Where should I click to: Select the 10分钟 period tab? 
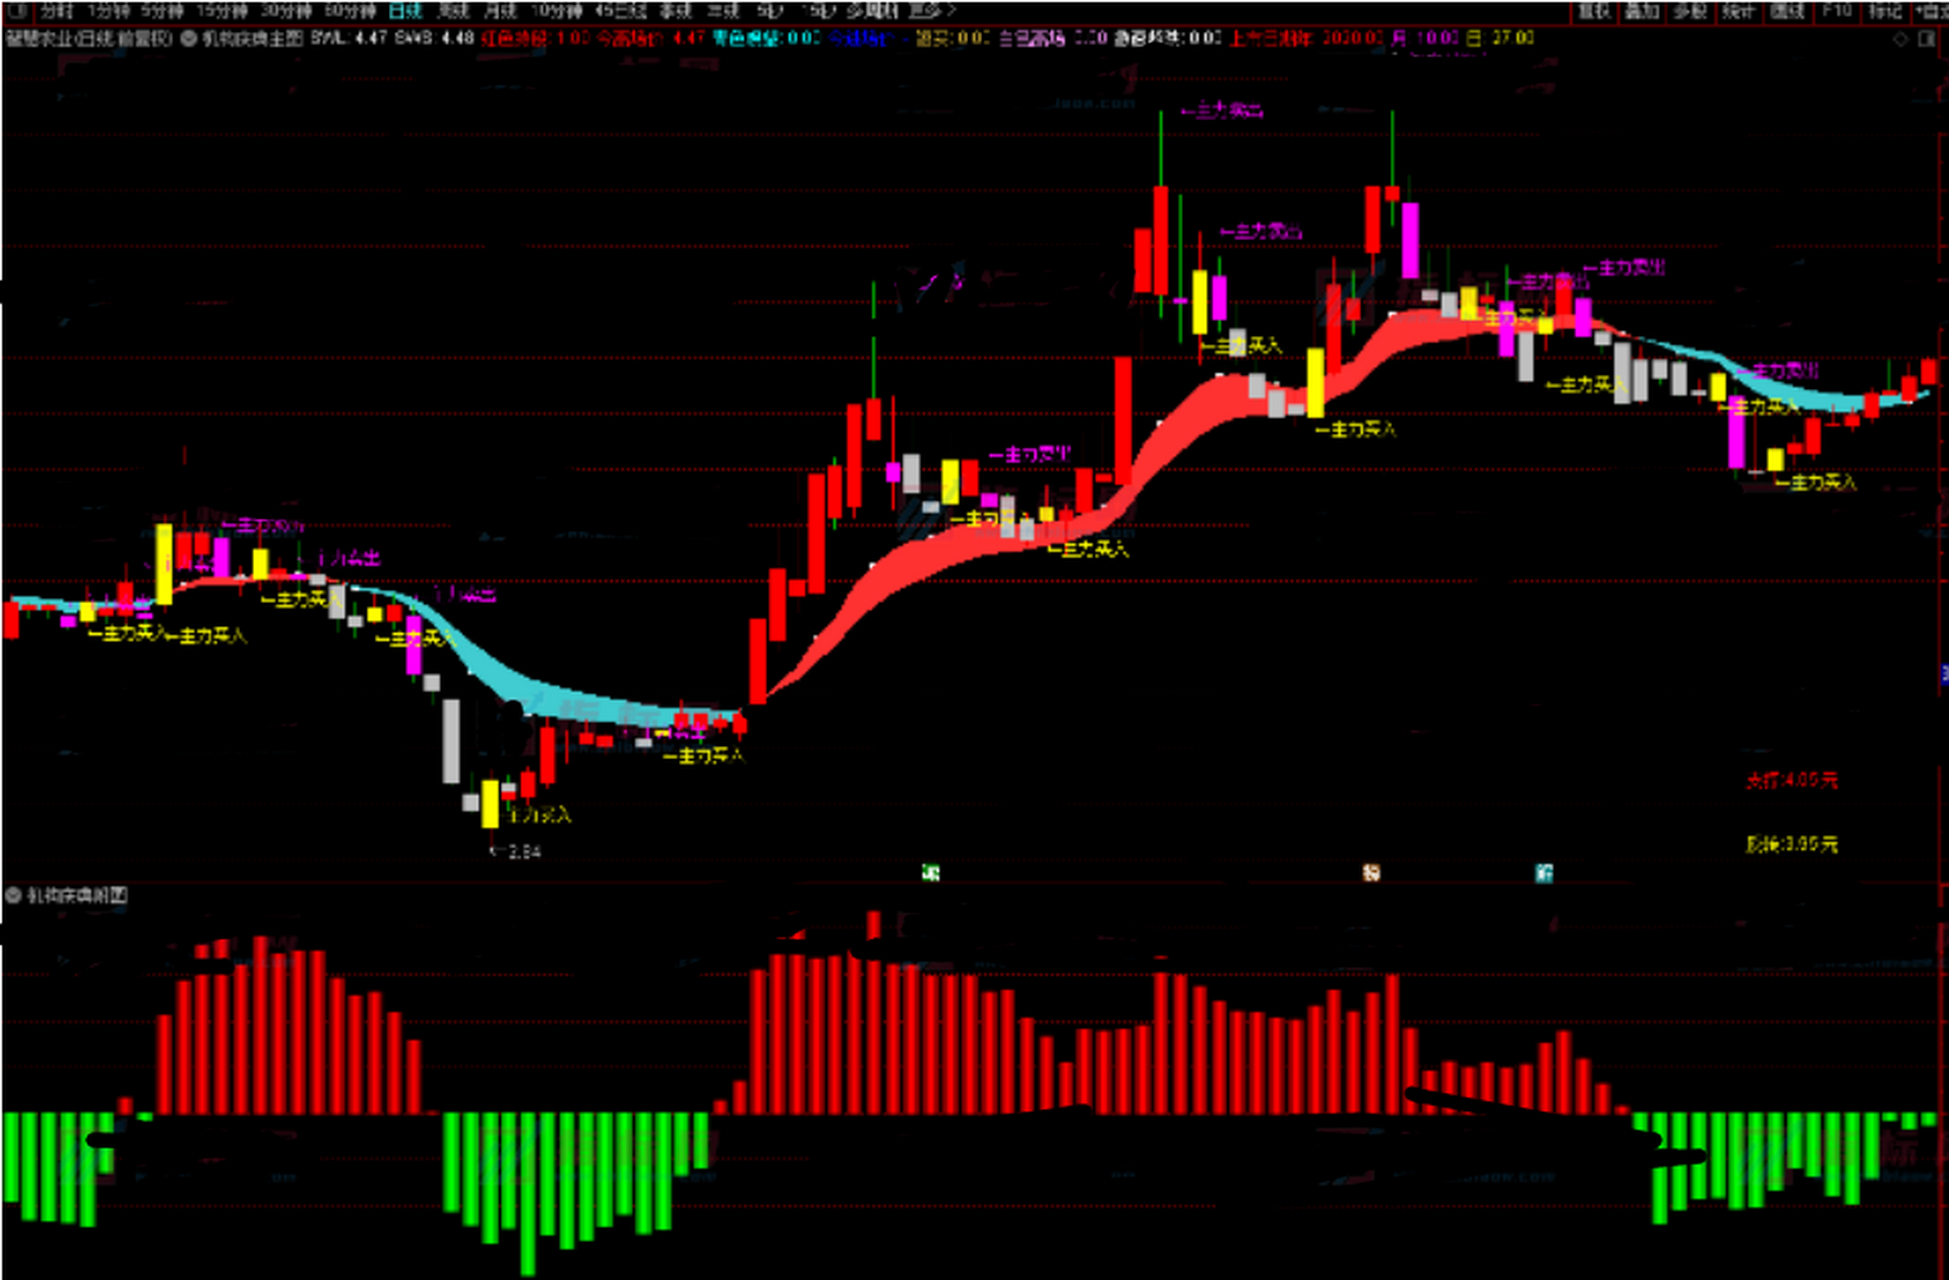point(557,11)
